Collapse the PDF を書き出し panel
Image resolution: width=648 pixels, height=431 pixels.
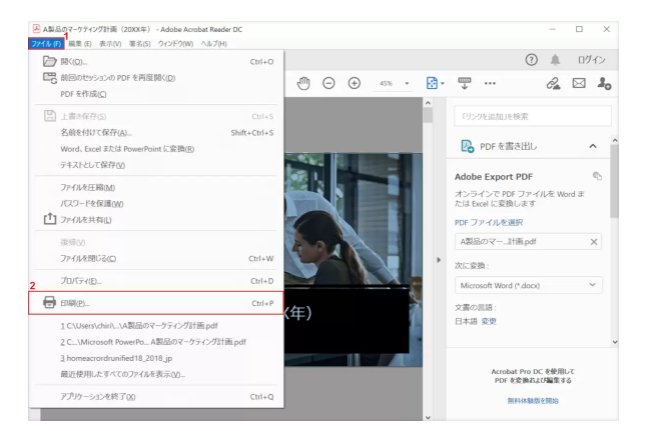(x=595, y=148)
